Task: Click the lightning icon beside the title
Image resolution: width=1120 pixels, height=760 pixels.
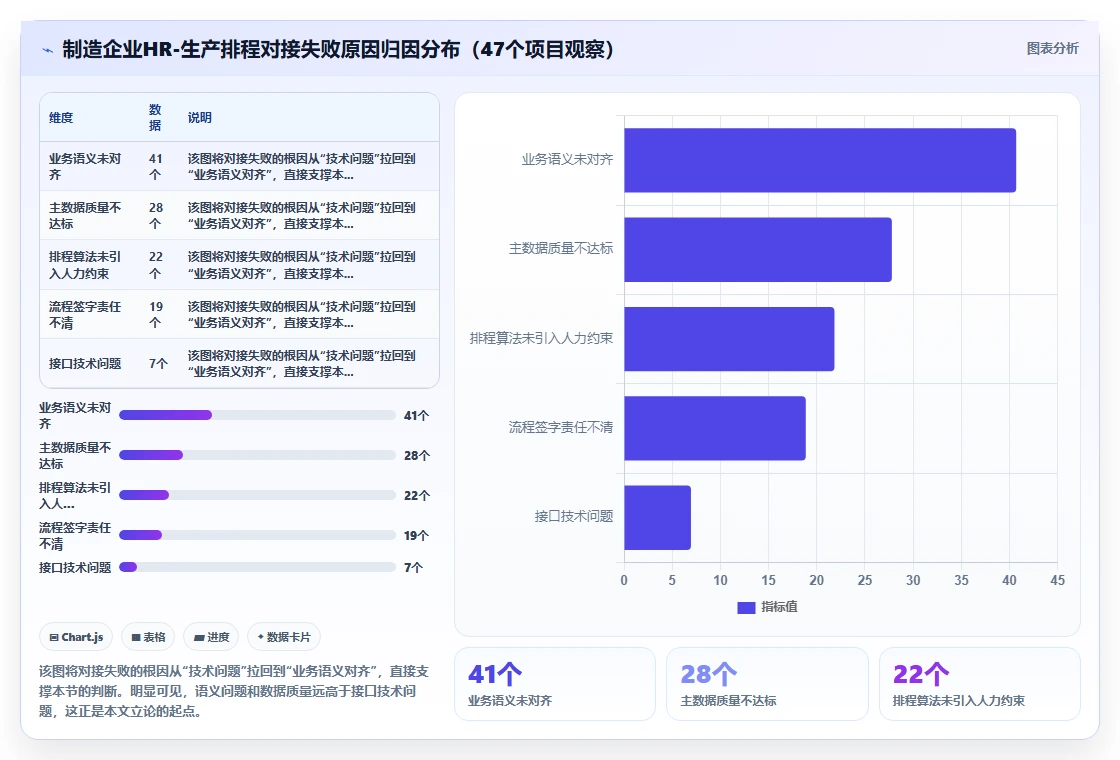Action: 48,50
